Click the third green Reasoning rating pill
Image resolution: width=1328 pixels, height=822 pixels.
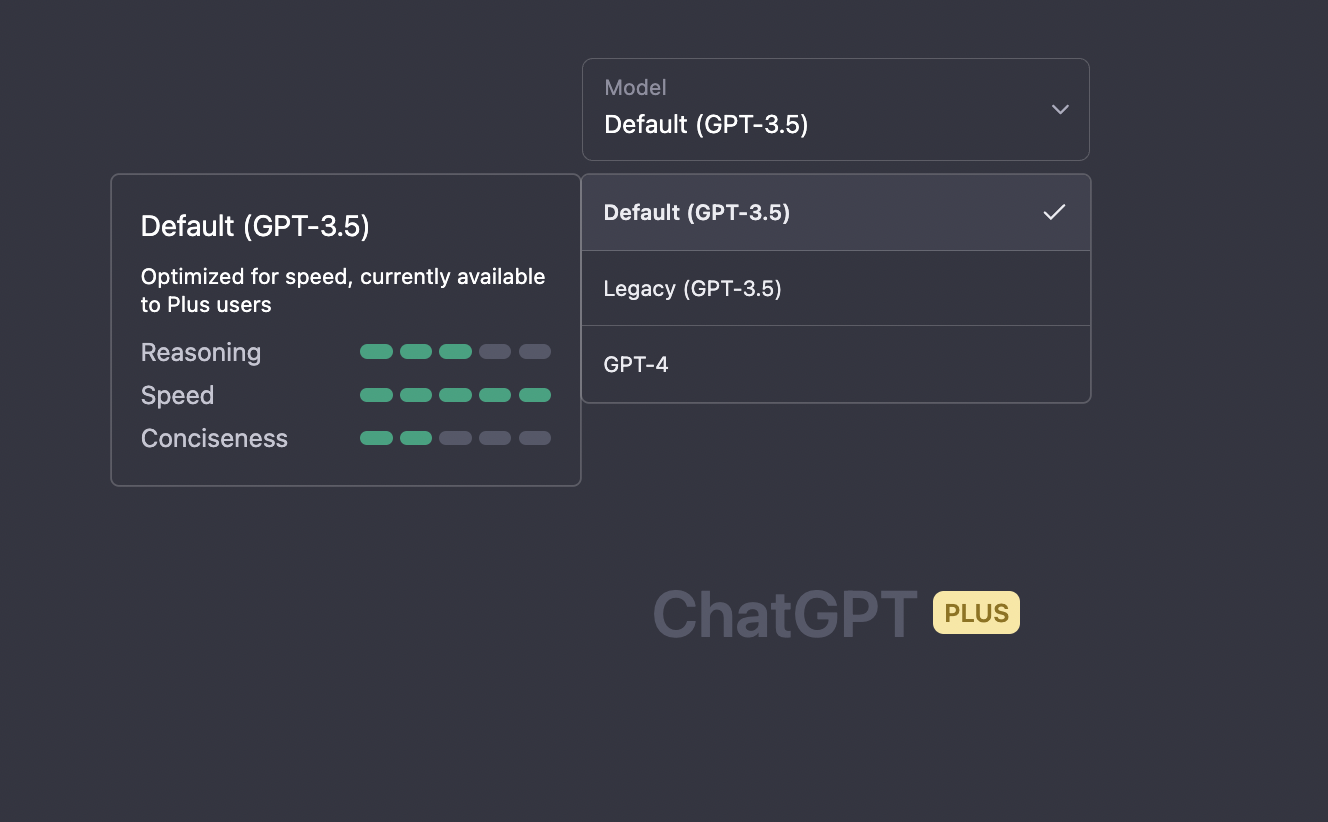[455, 352]
